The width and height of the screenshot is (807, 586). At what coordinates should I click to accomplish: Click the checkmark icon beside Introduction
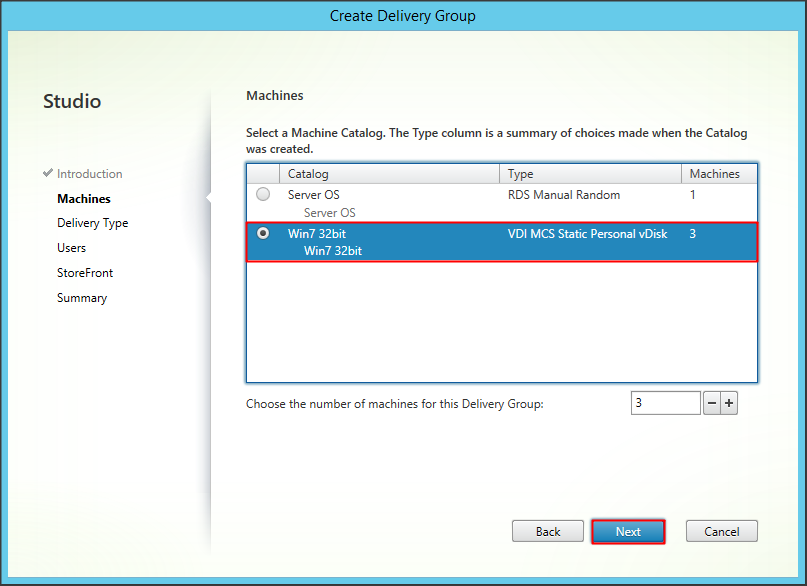pos(48,174)
